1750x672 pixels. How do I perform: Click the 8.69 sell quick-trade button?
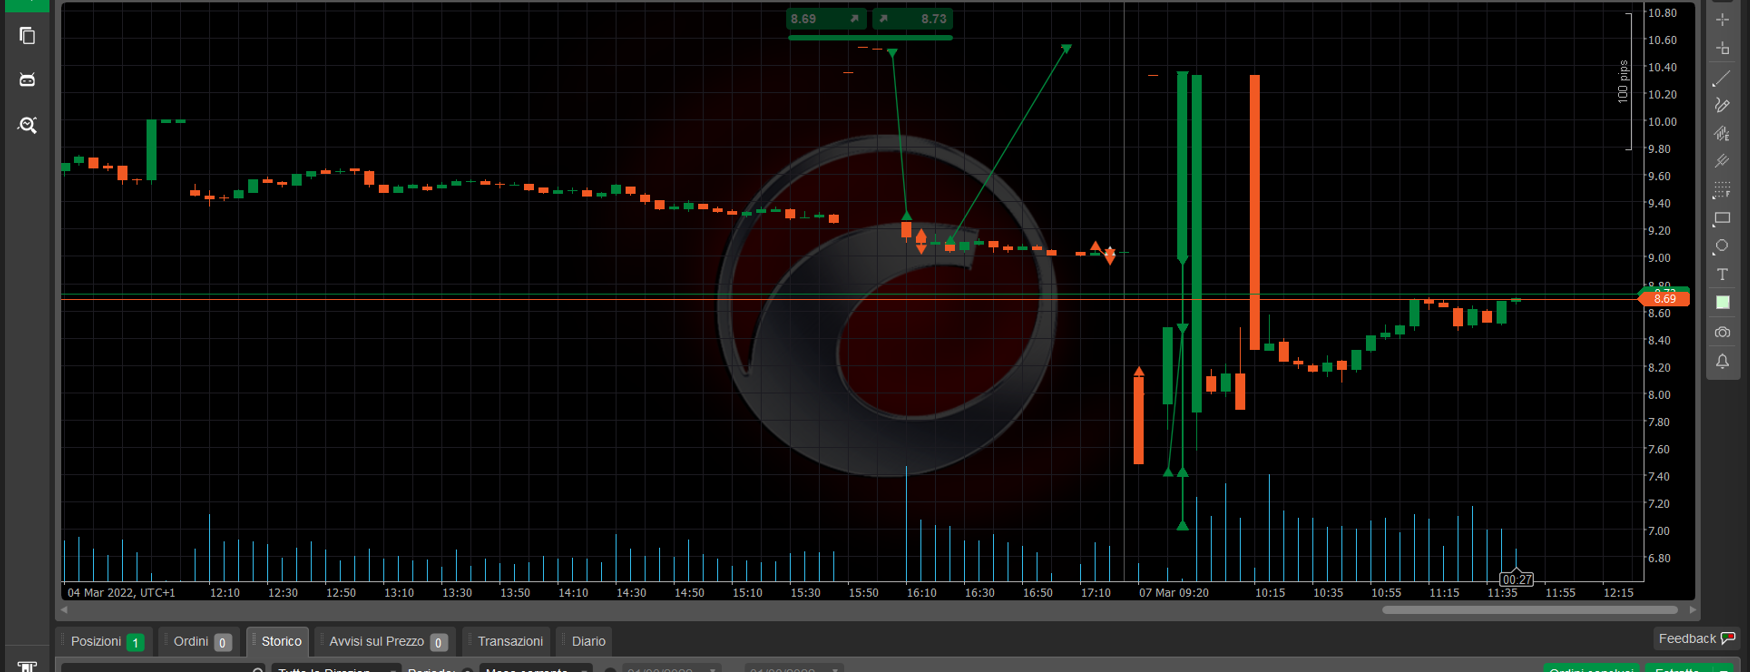pos(826,19)
